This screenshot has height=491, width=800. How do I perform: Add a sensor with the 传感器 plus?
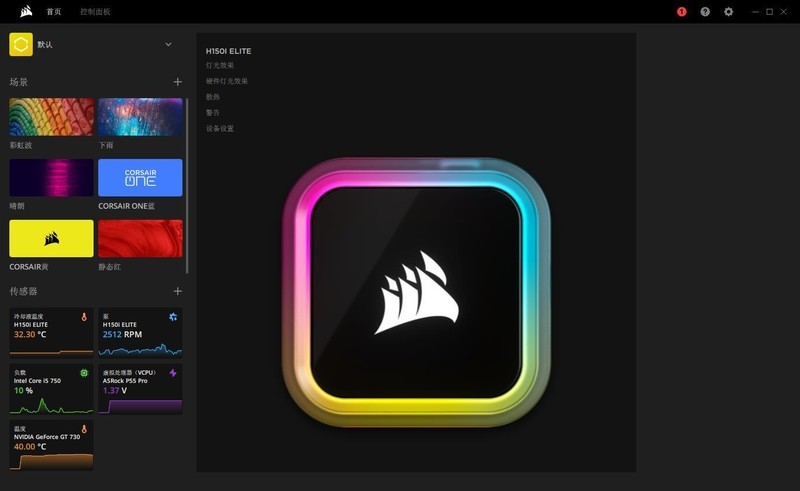tap(178, 291)
